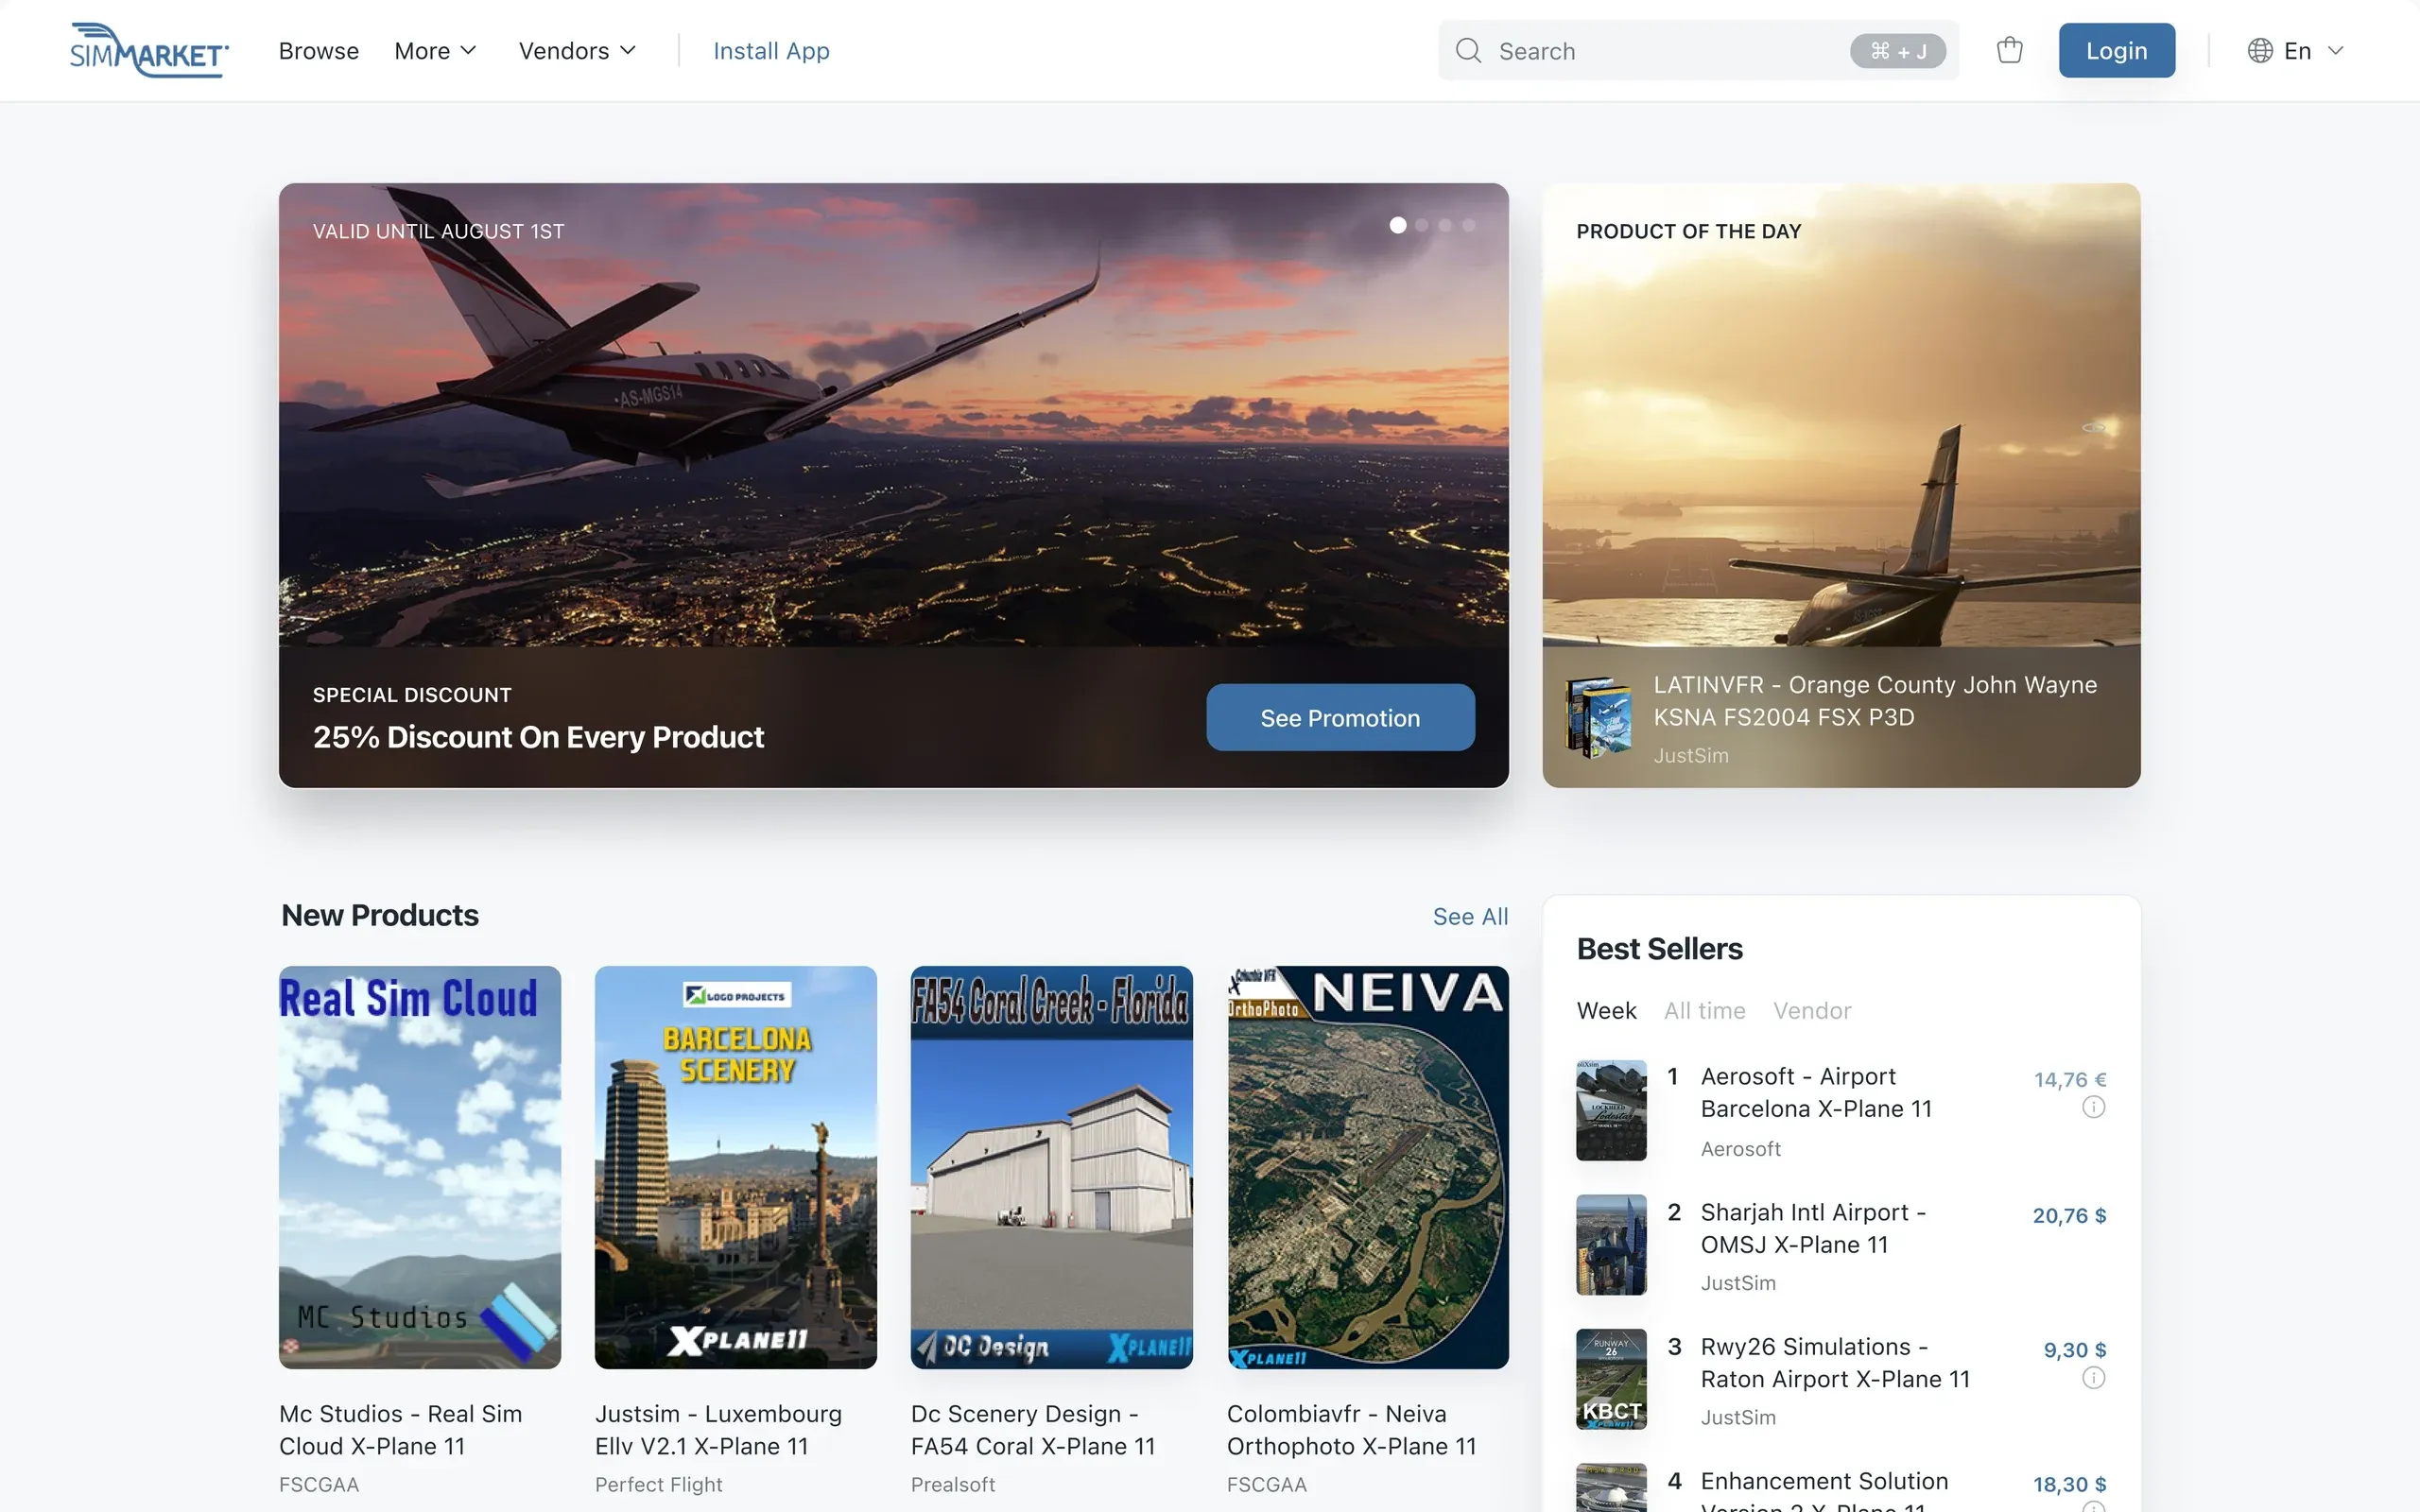This screenshot has width=2420, height=1512.
Task: Select the fourth carousel dot
Action: (1469, 225)
